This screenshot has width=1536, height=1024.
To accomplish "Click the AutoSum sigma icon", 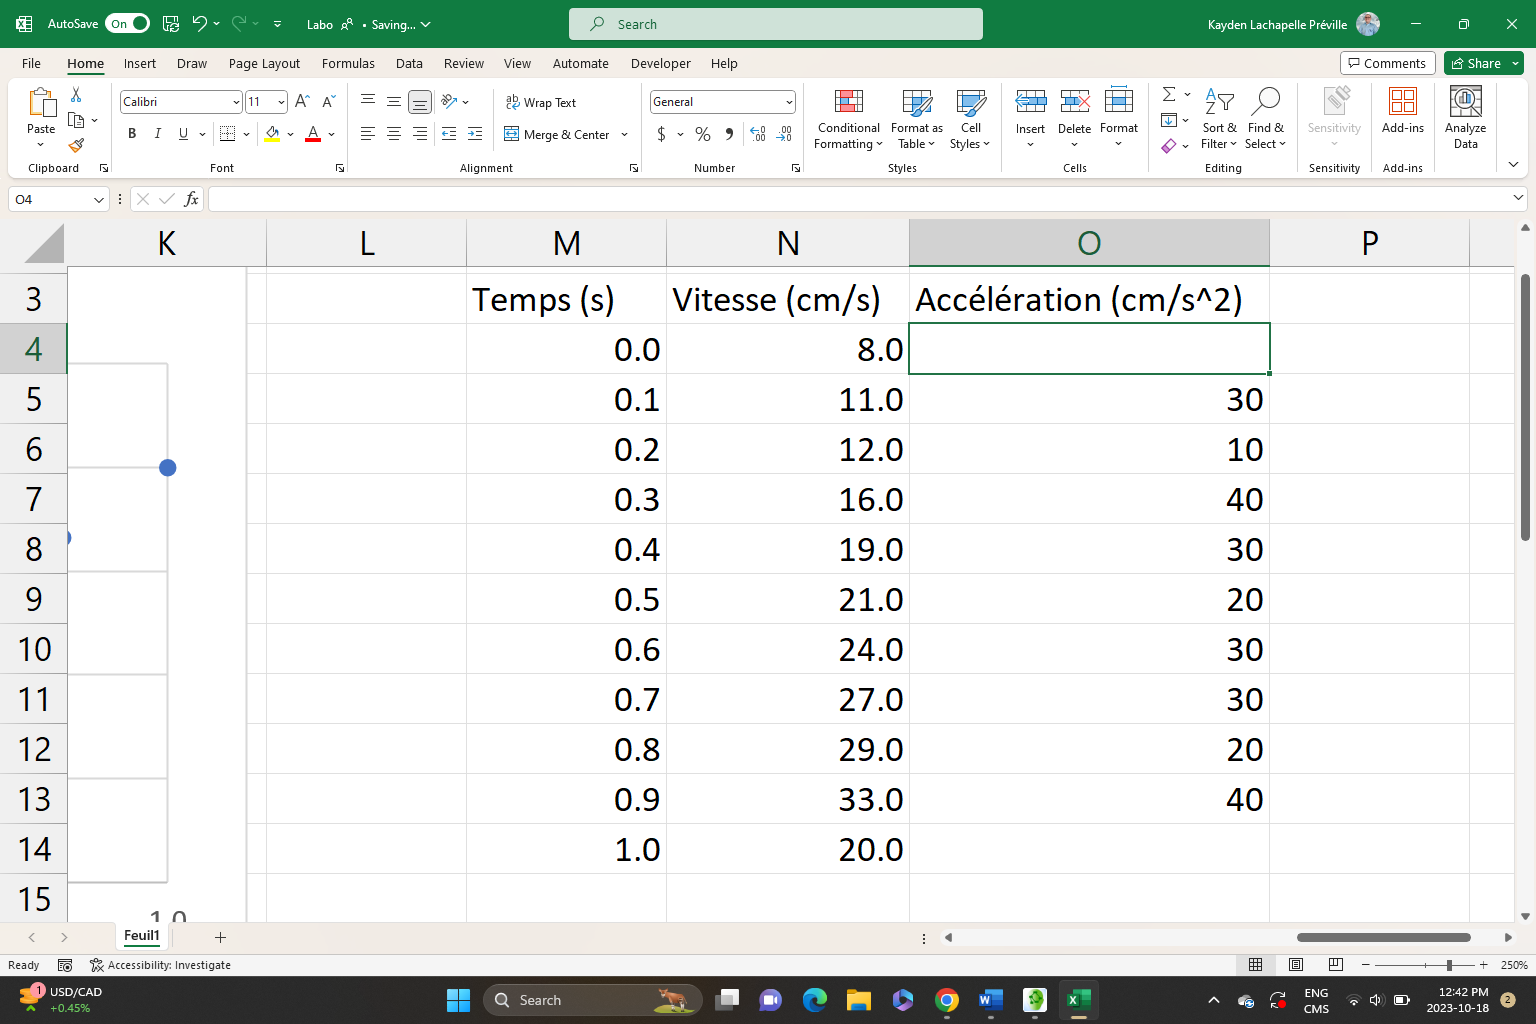I will coord(1168,94).
